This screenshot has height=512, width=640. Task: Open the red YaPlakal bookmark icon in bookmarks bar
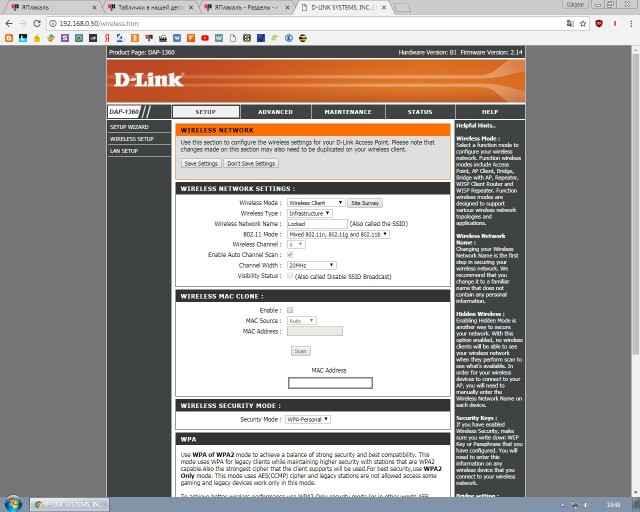pos(149,38)
